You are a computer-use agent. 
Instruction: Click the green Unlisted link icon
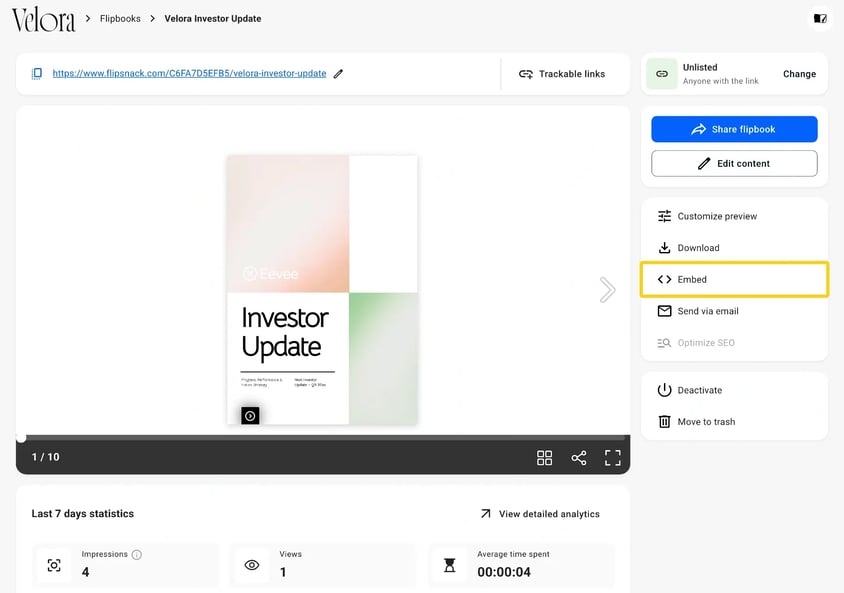tap(662, 74)
